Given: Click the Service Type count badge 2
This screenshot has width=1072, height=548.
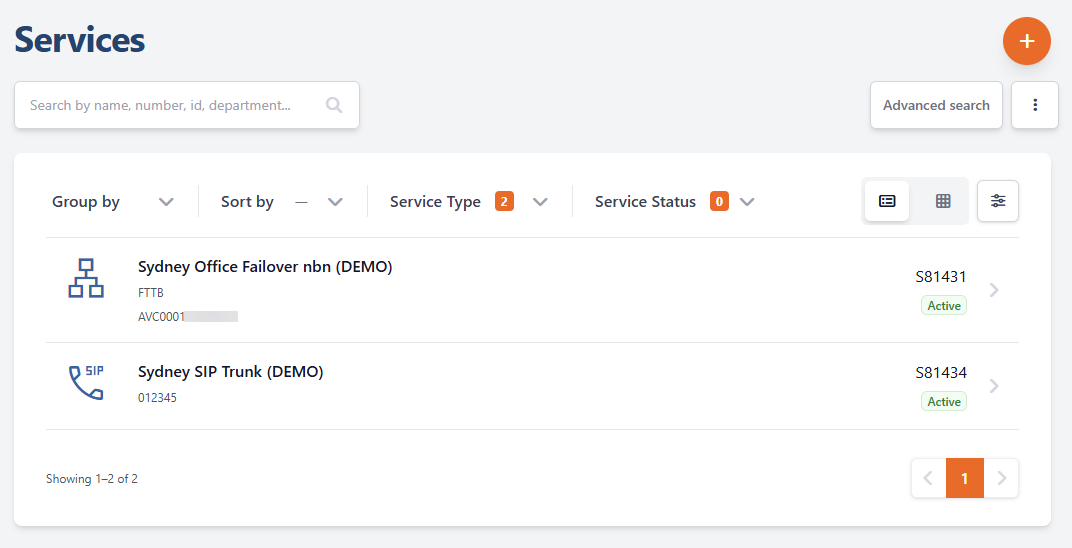Looking at the screenshot, I should 504,202.
